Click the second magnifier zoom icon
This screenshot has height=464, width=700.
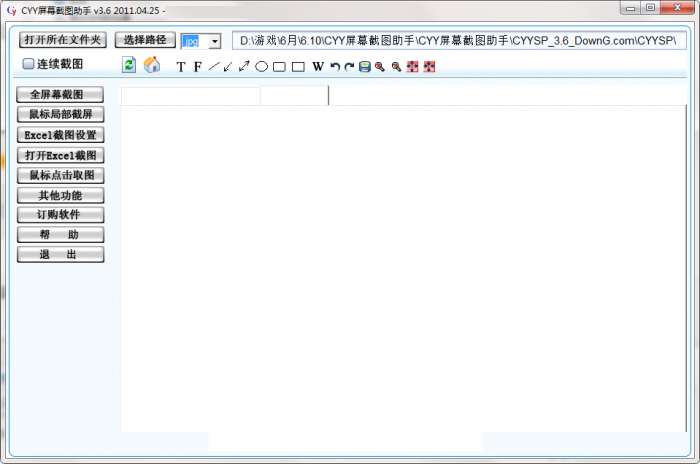pyautogui.click(x=396, y=67)
